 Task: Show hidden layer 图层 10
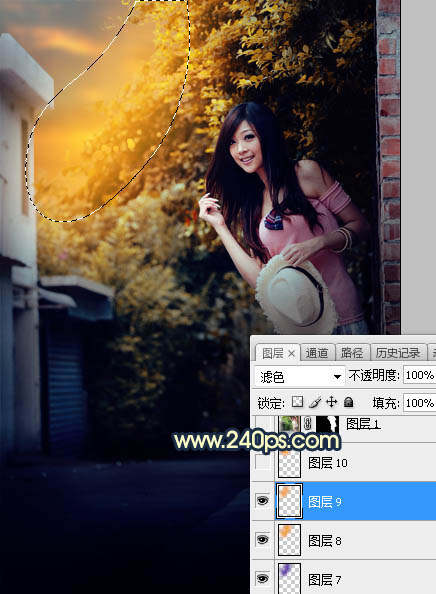263,462
